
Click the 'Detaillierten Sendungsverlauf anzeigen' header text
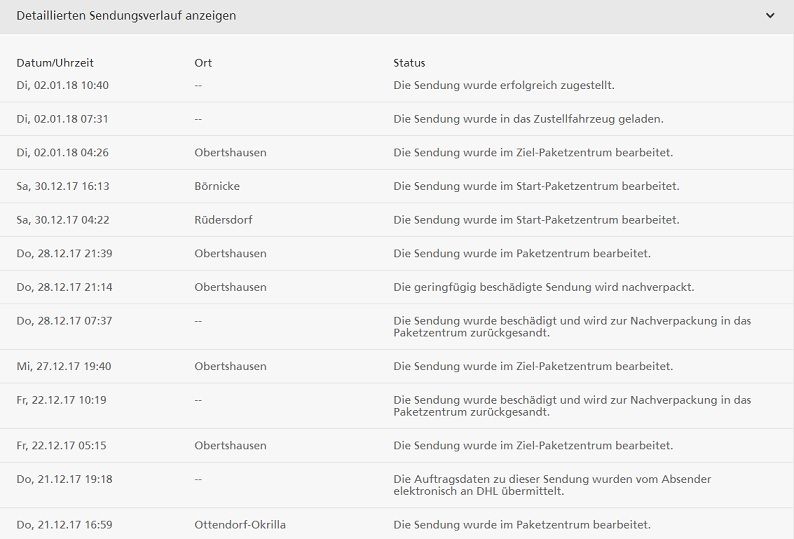pyautogui.click(x=126, y=16)
